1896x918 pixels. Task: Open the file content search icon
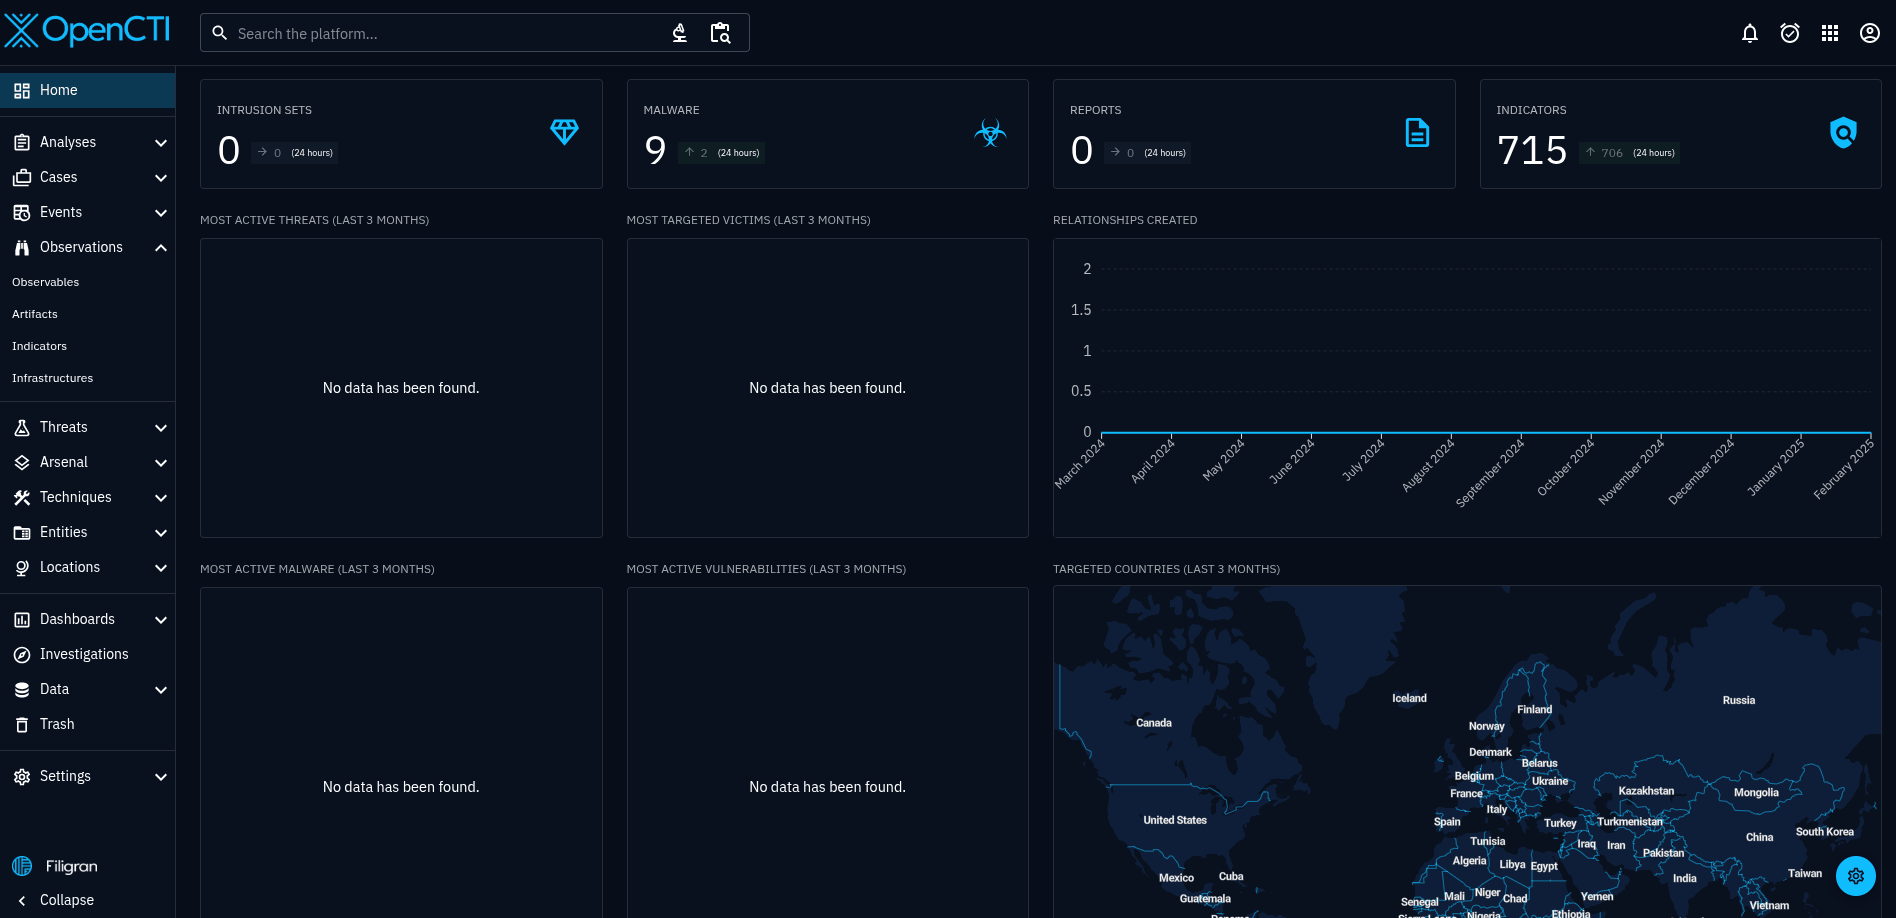[x=720, y=33]
